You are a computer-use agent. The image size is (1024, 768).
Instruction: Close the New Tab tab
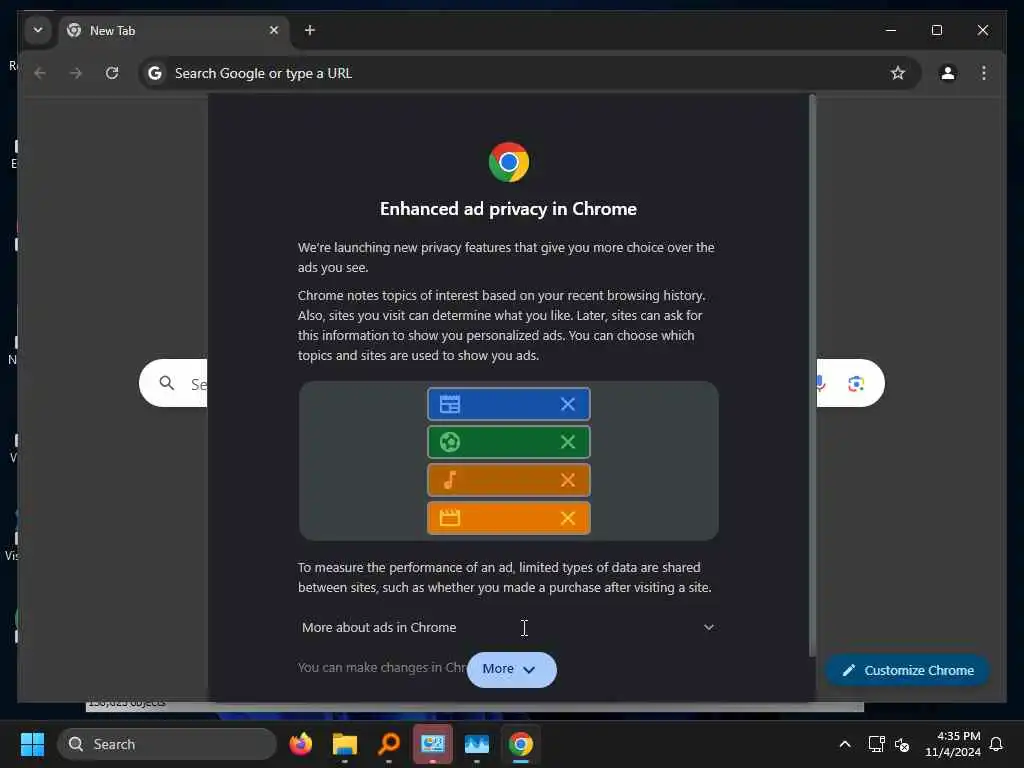(274, 30)
